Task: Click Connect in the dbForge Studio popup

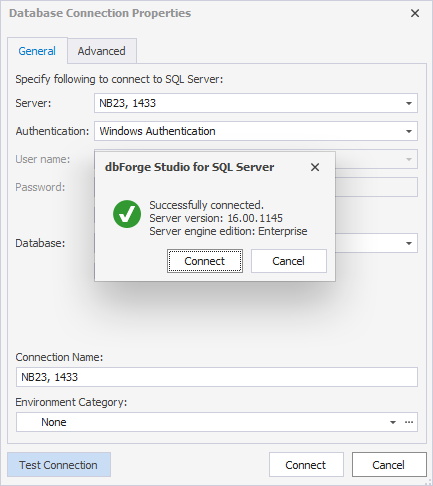Action: [x=205, y=261]
